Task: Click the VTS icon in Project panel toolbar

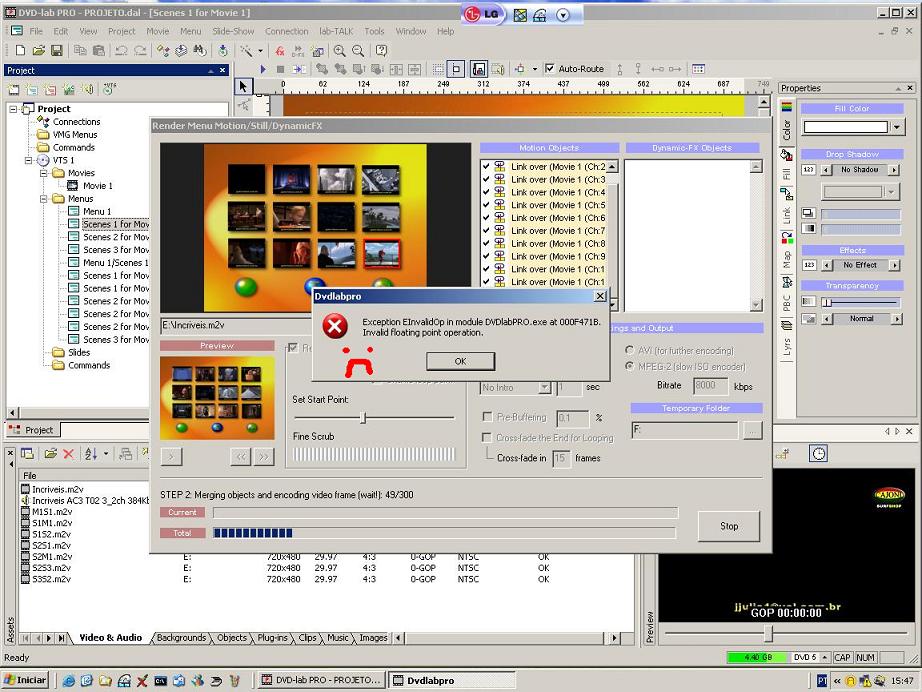Action: click(109, 89)
